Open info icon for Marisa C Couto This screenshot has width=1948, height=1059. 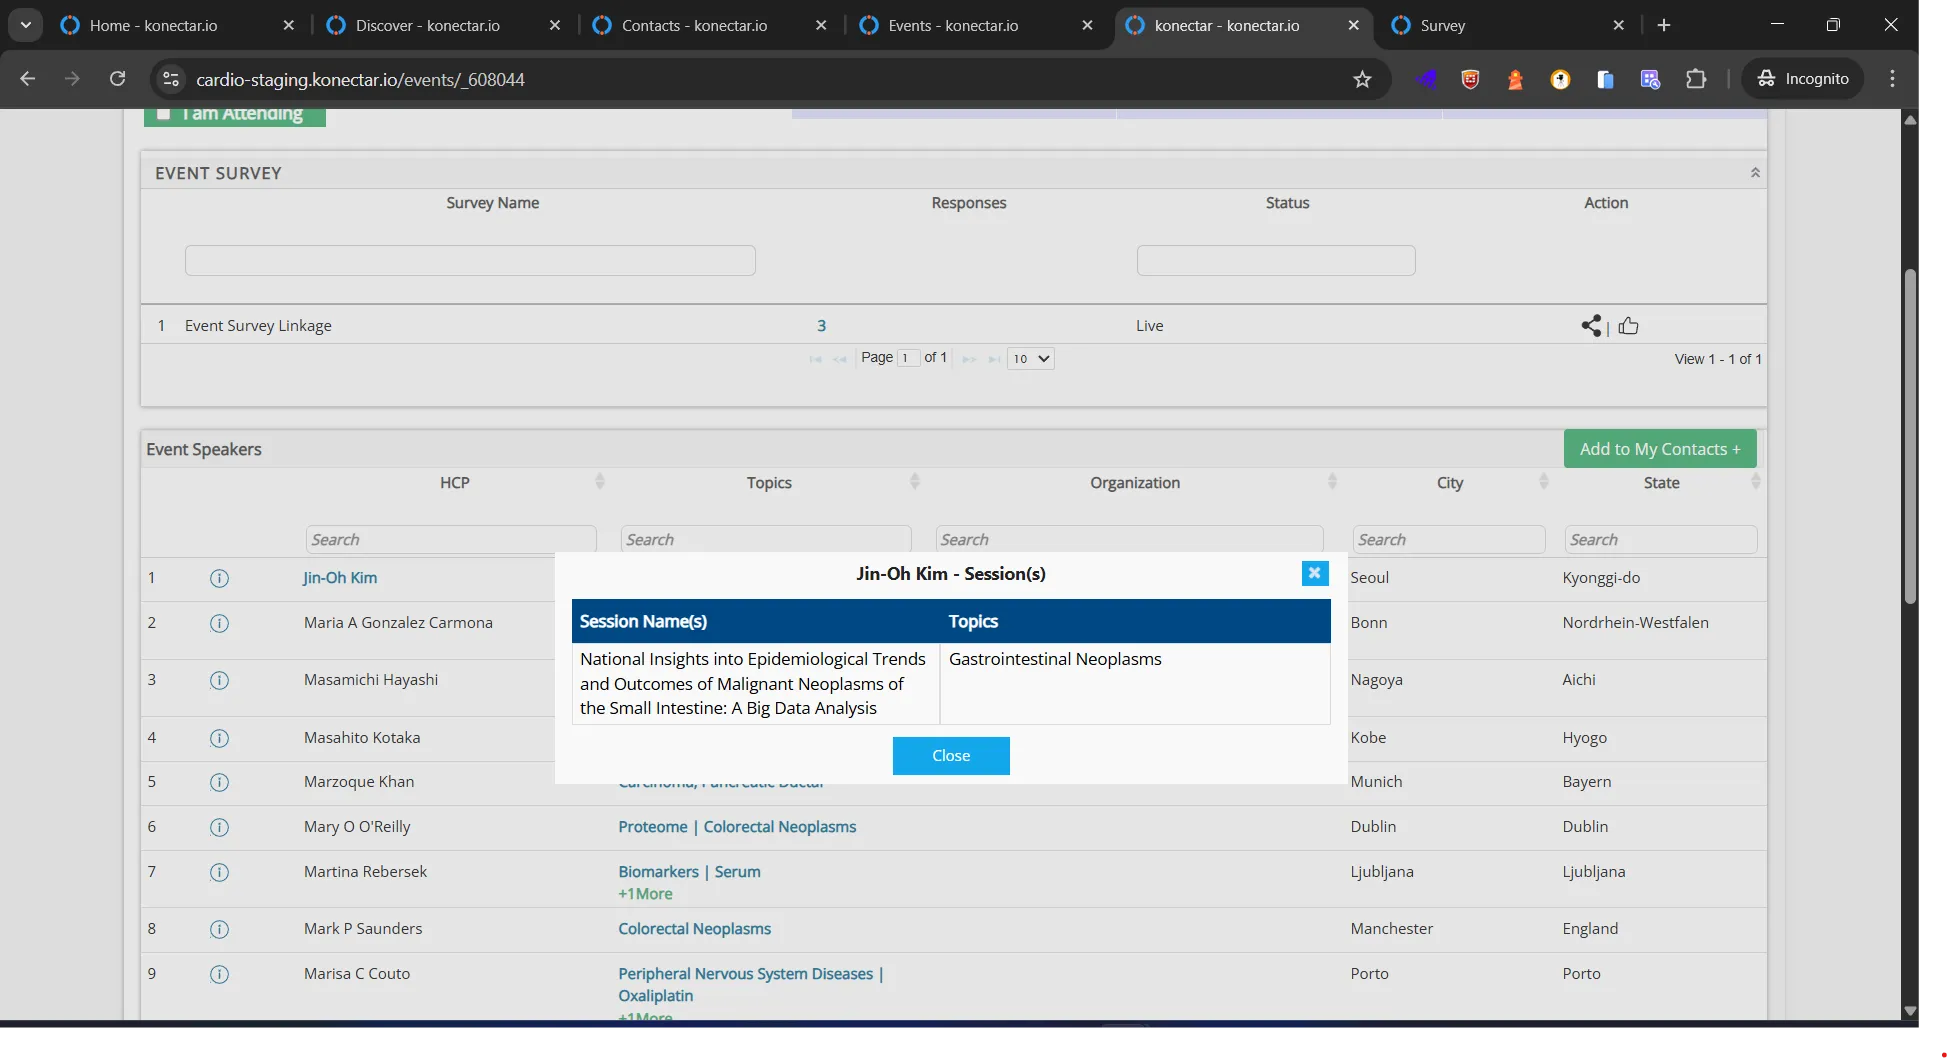219,975
